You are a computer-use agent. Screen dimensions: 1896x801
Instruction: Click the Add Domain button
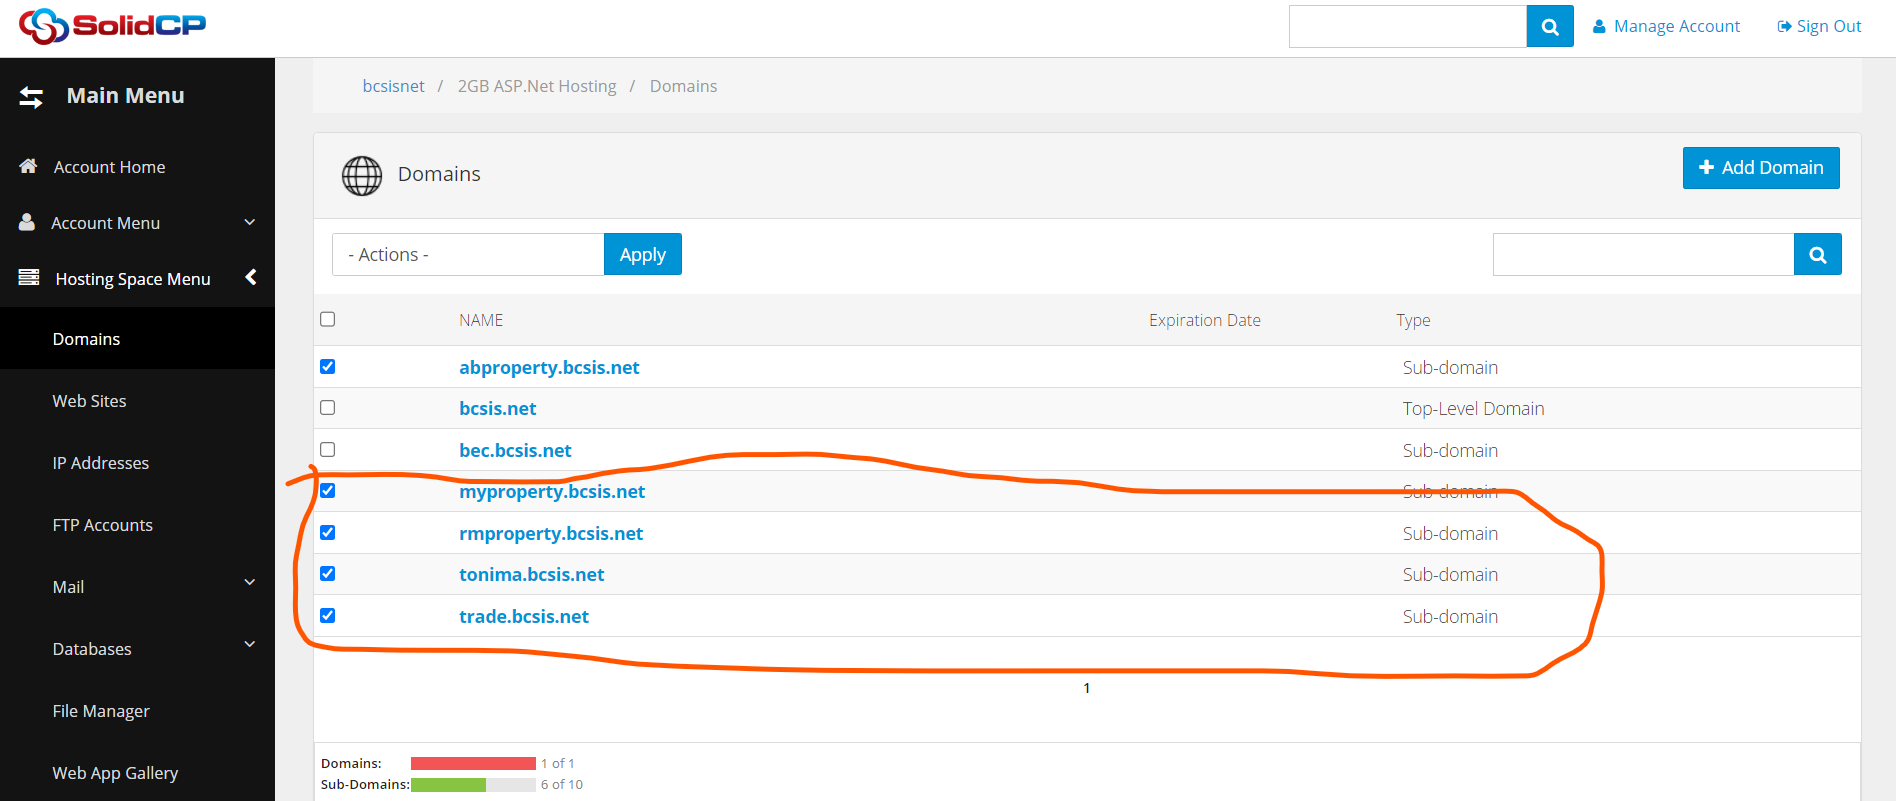pos(1760,168)
